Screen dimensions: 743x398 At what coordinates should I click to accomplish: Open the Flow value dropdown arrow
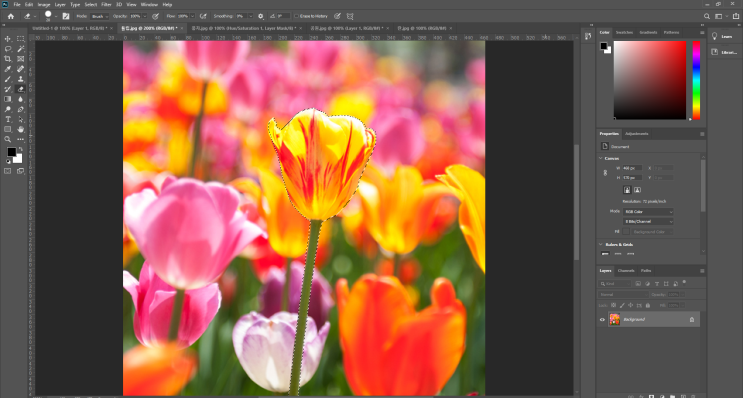(x=192, y=16)
